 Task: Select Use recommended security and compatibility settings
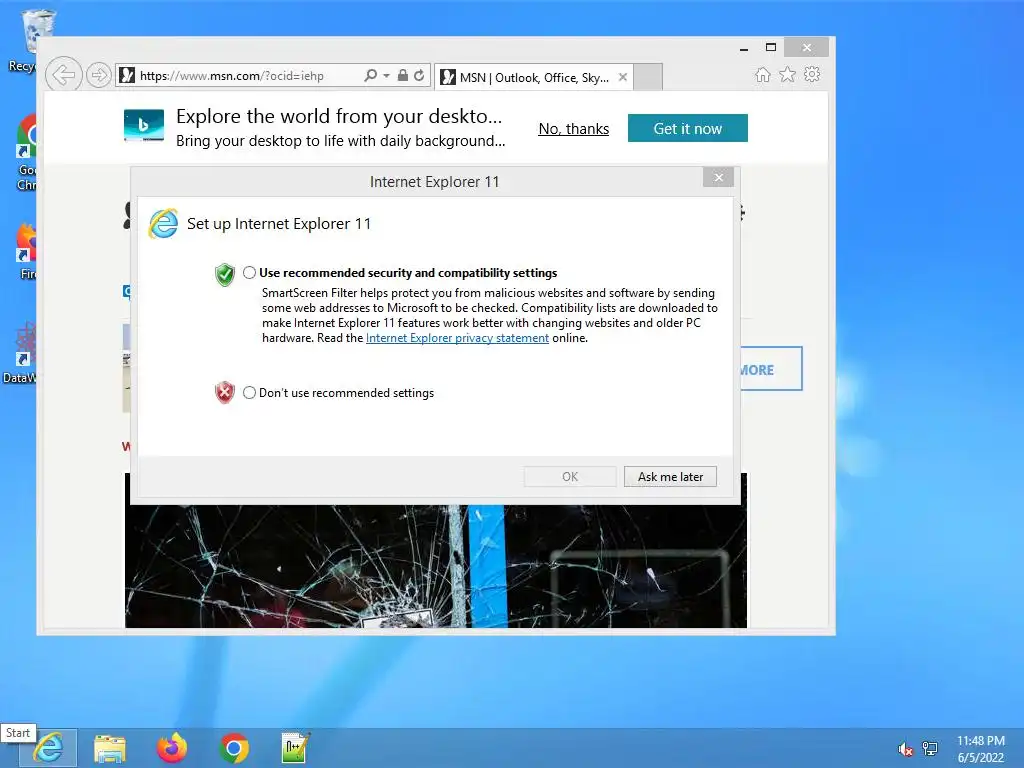(x=249, y=273)
